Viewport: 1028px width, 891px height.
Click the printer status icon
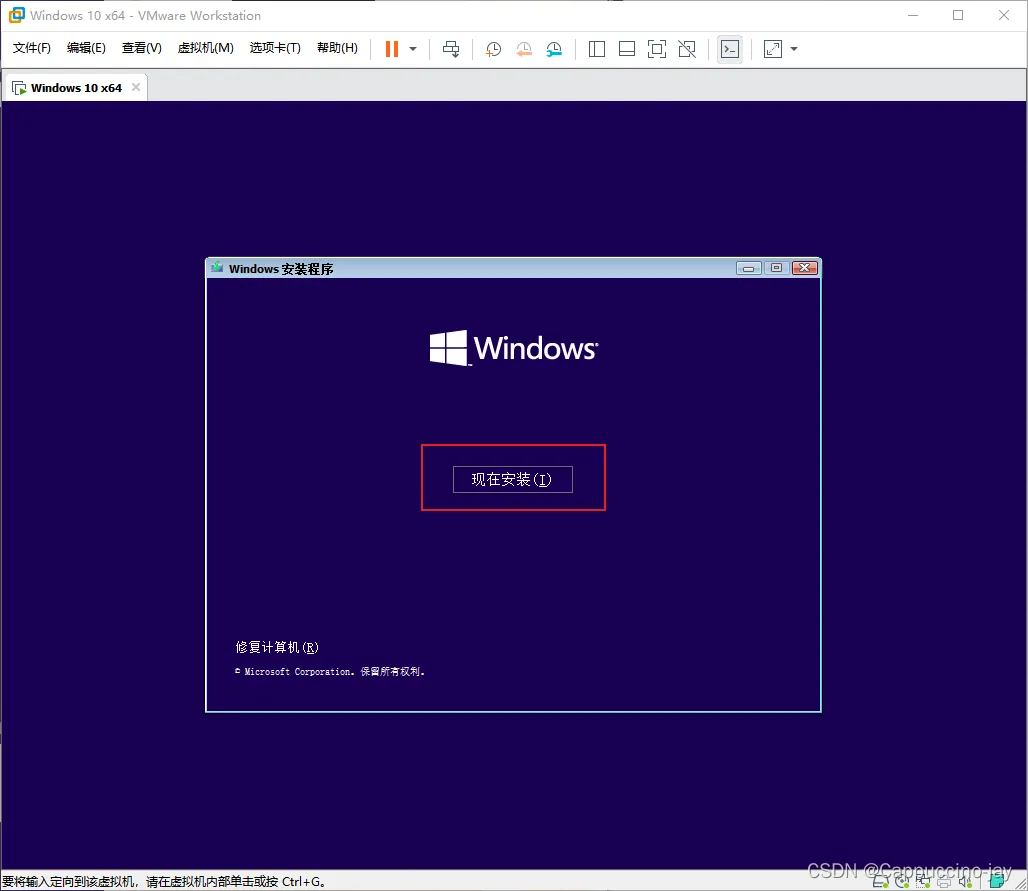(944, 882)
